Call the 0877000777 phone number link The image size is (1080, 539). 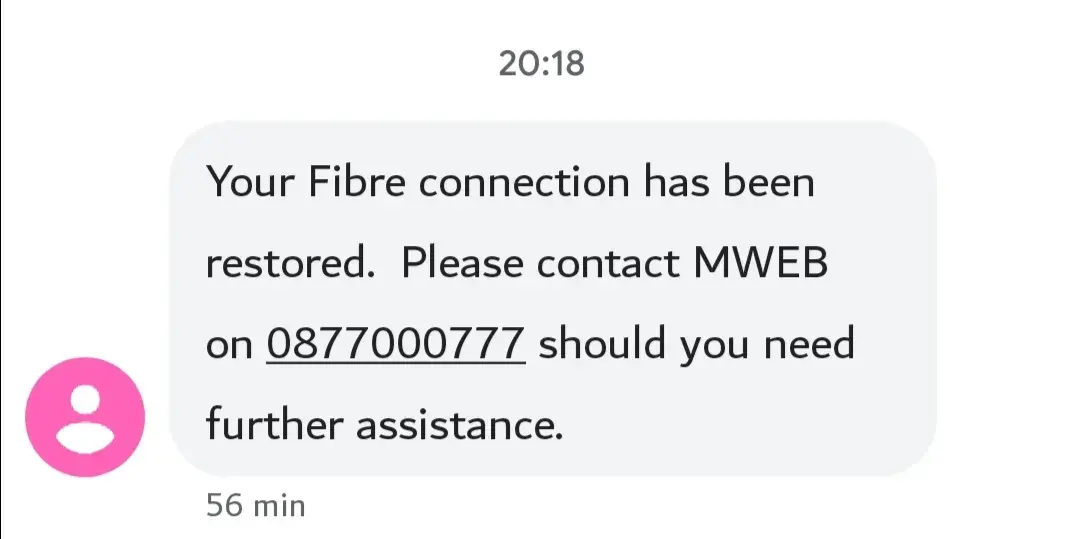[396, 345]
